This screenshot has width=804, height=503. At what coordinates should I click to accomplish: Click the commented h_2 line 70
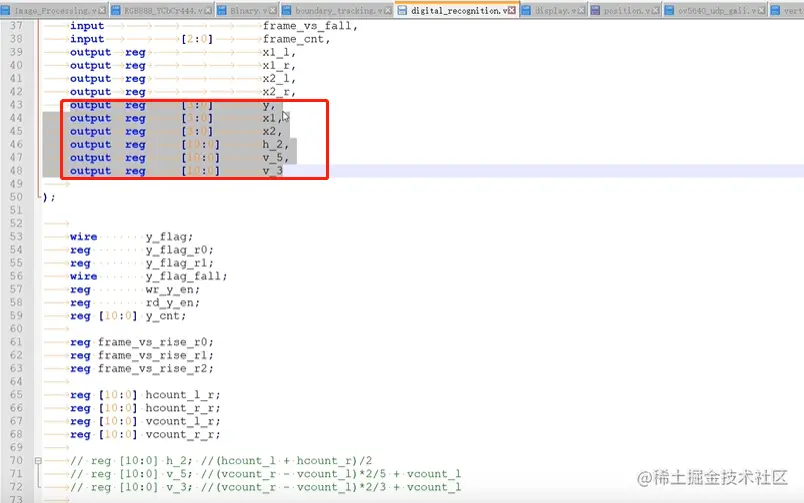tap(222, 460)
